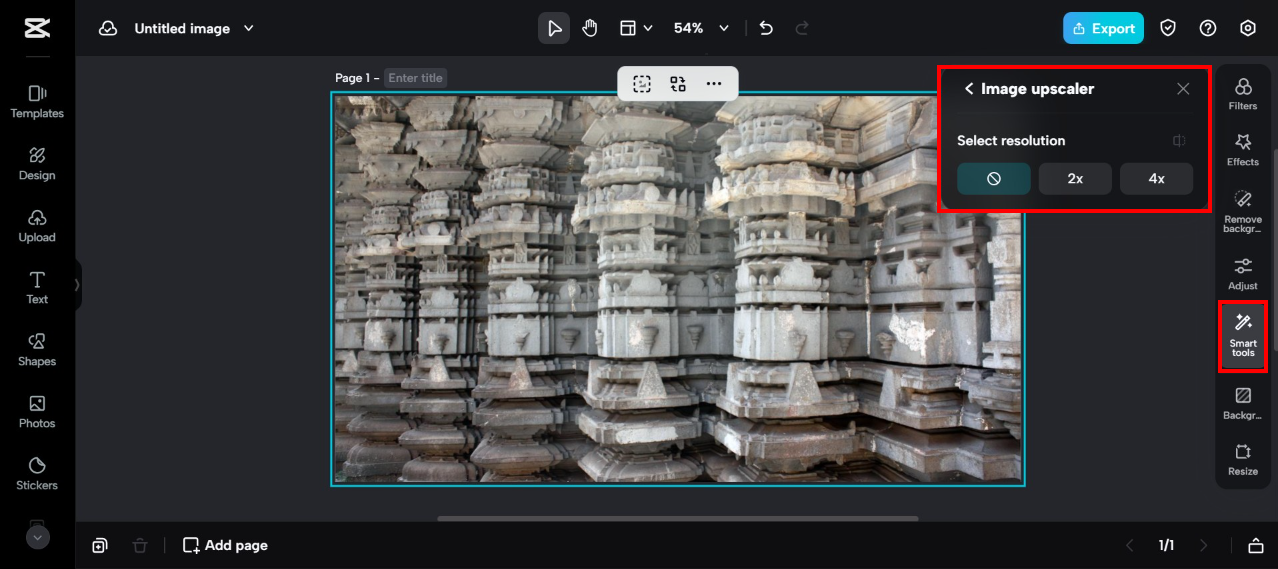Click the Export button
This screenshot has width=1278, height=569.
click(1103, 28)
